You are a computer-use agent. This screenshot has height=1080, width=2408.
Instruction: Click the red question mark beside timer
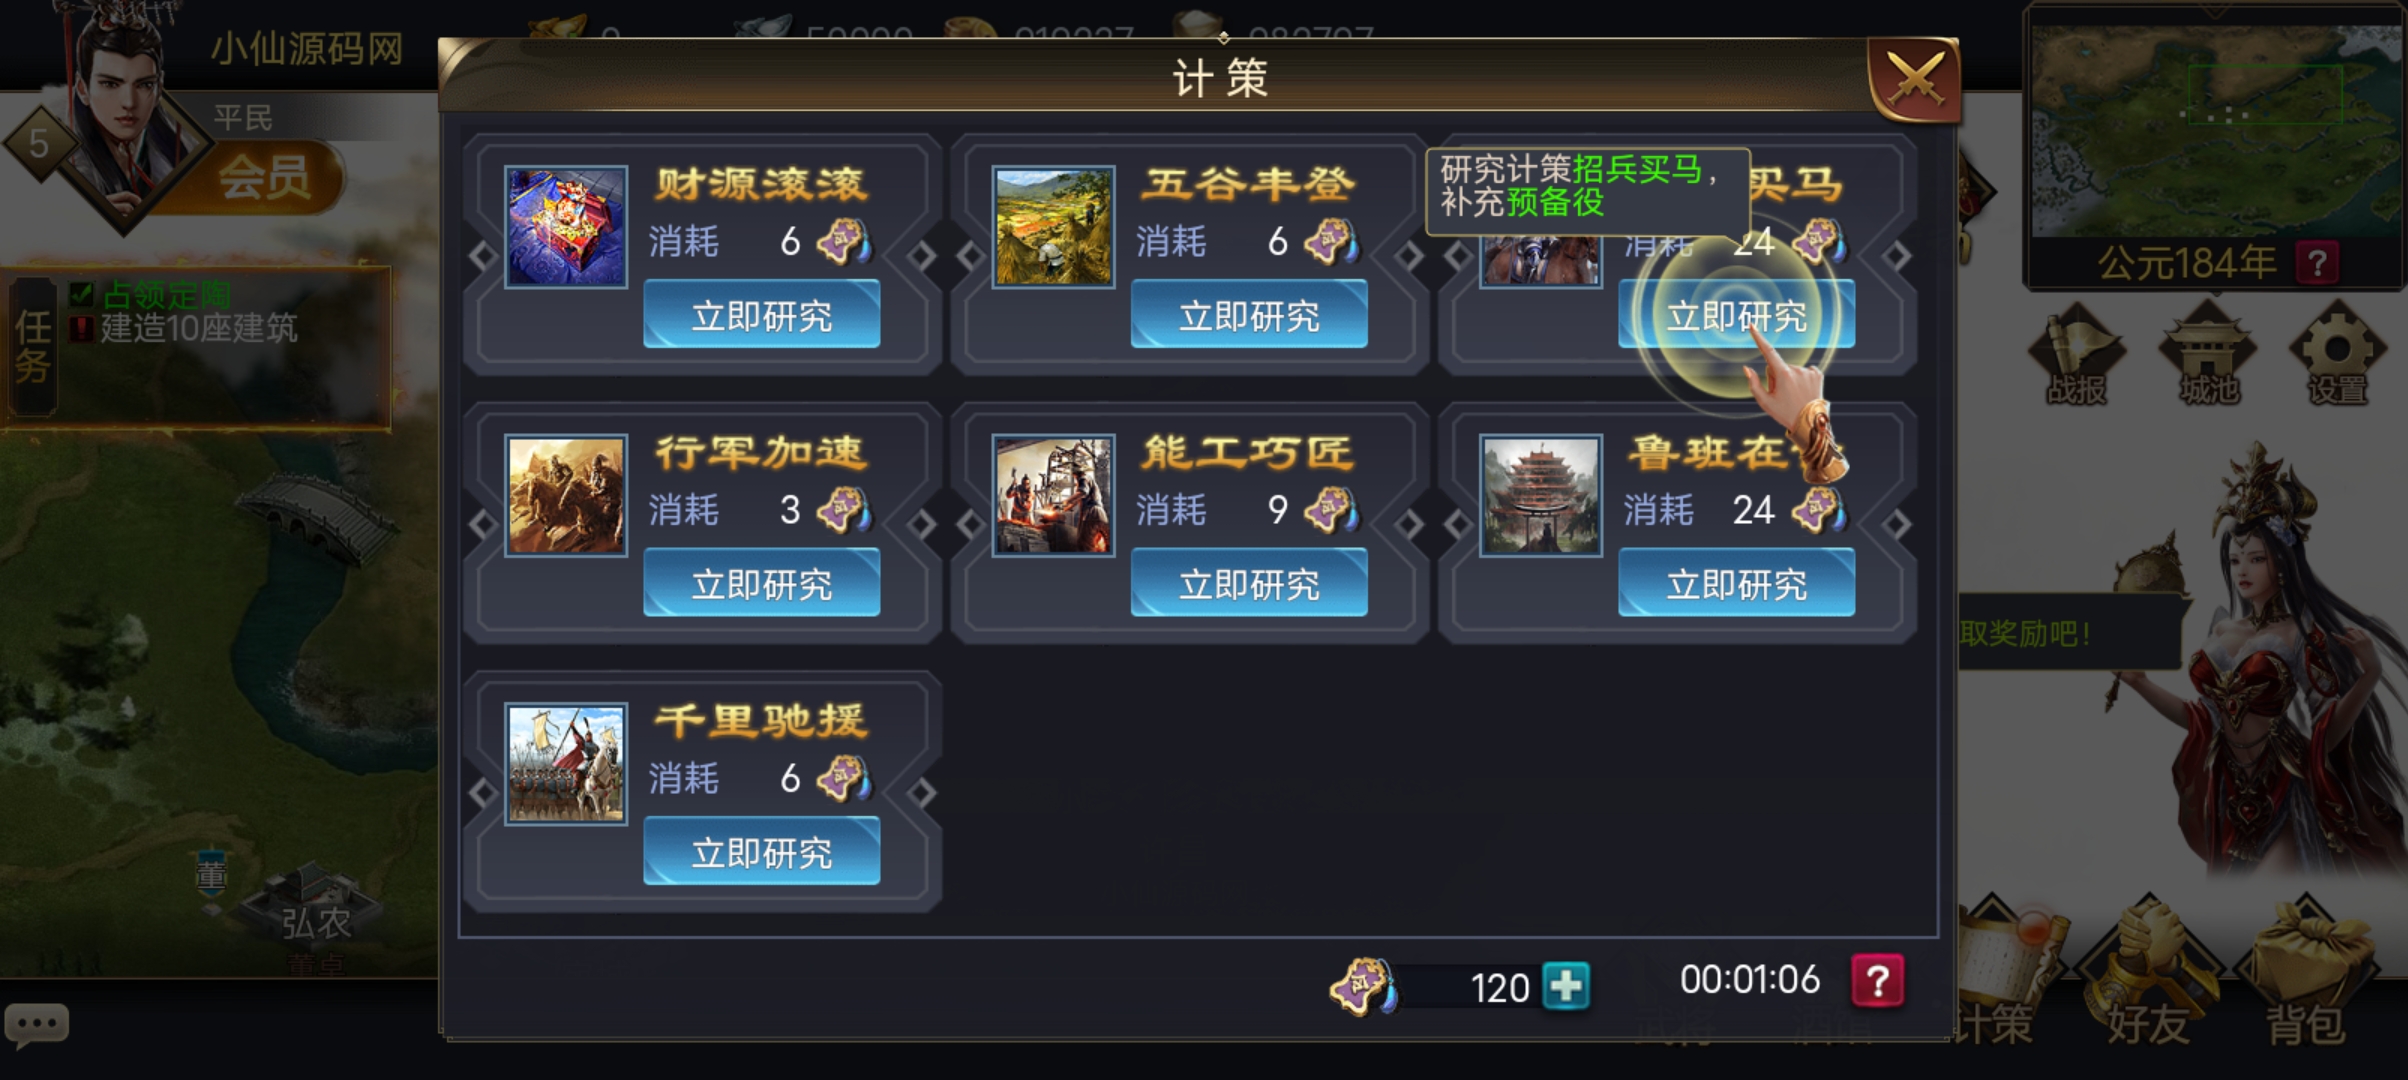(1877, 980)
